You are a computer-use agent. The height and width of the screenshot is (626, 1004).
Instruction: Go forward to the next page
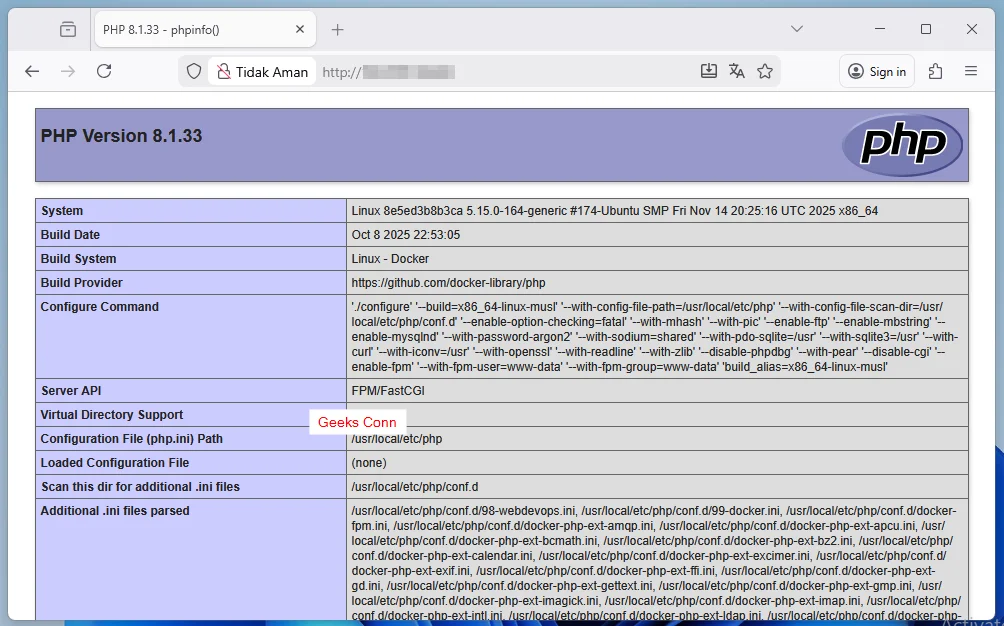point(67,70)
